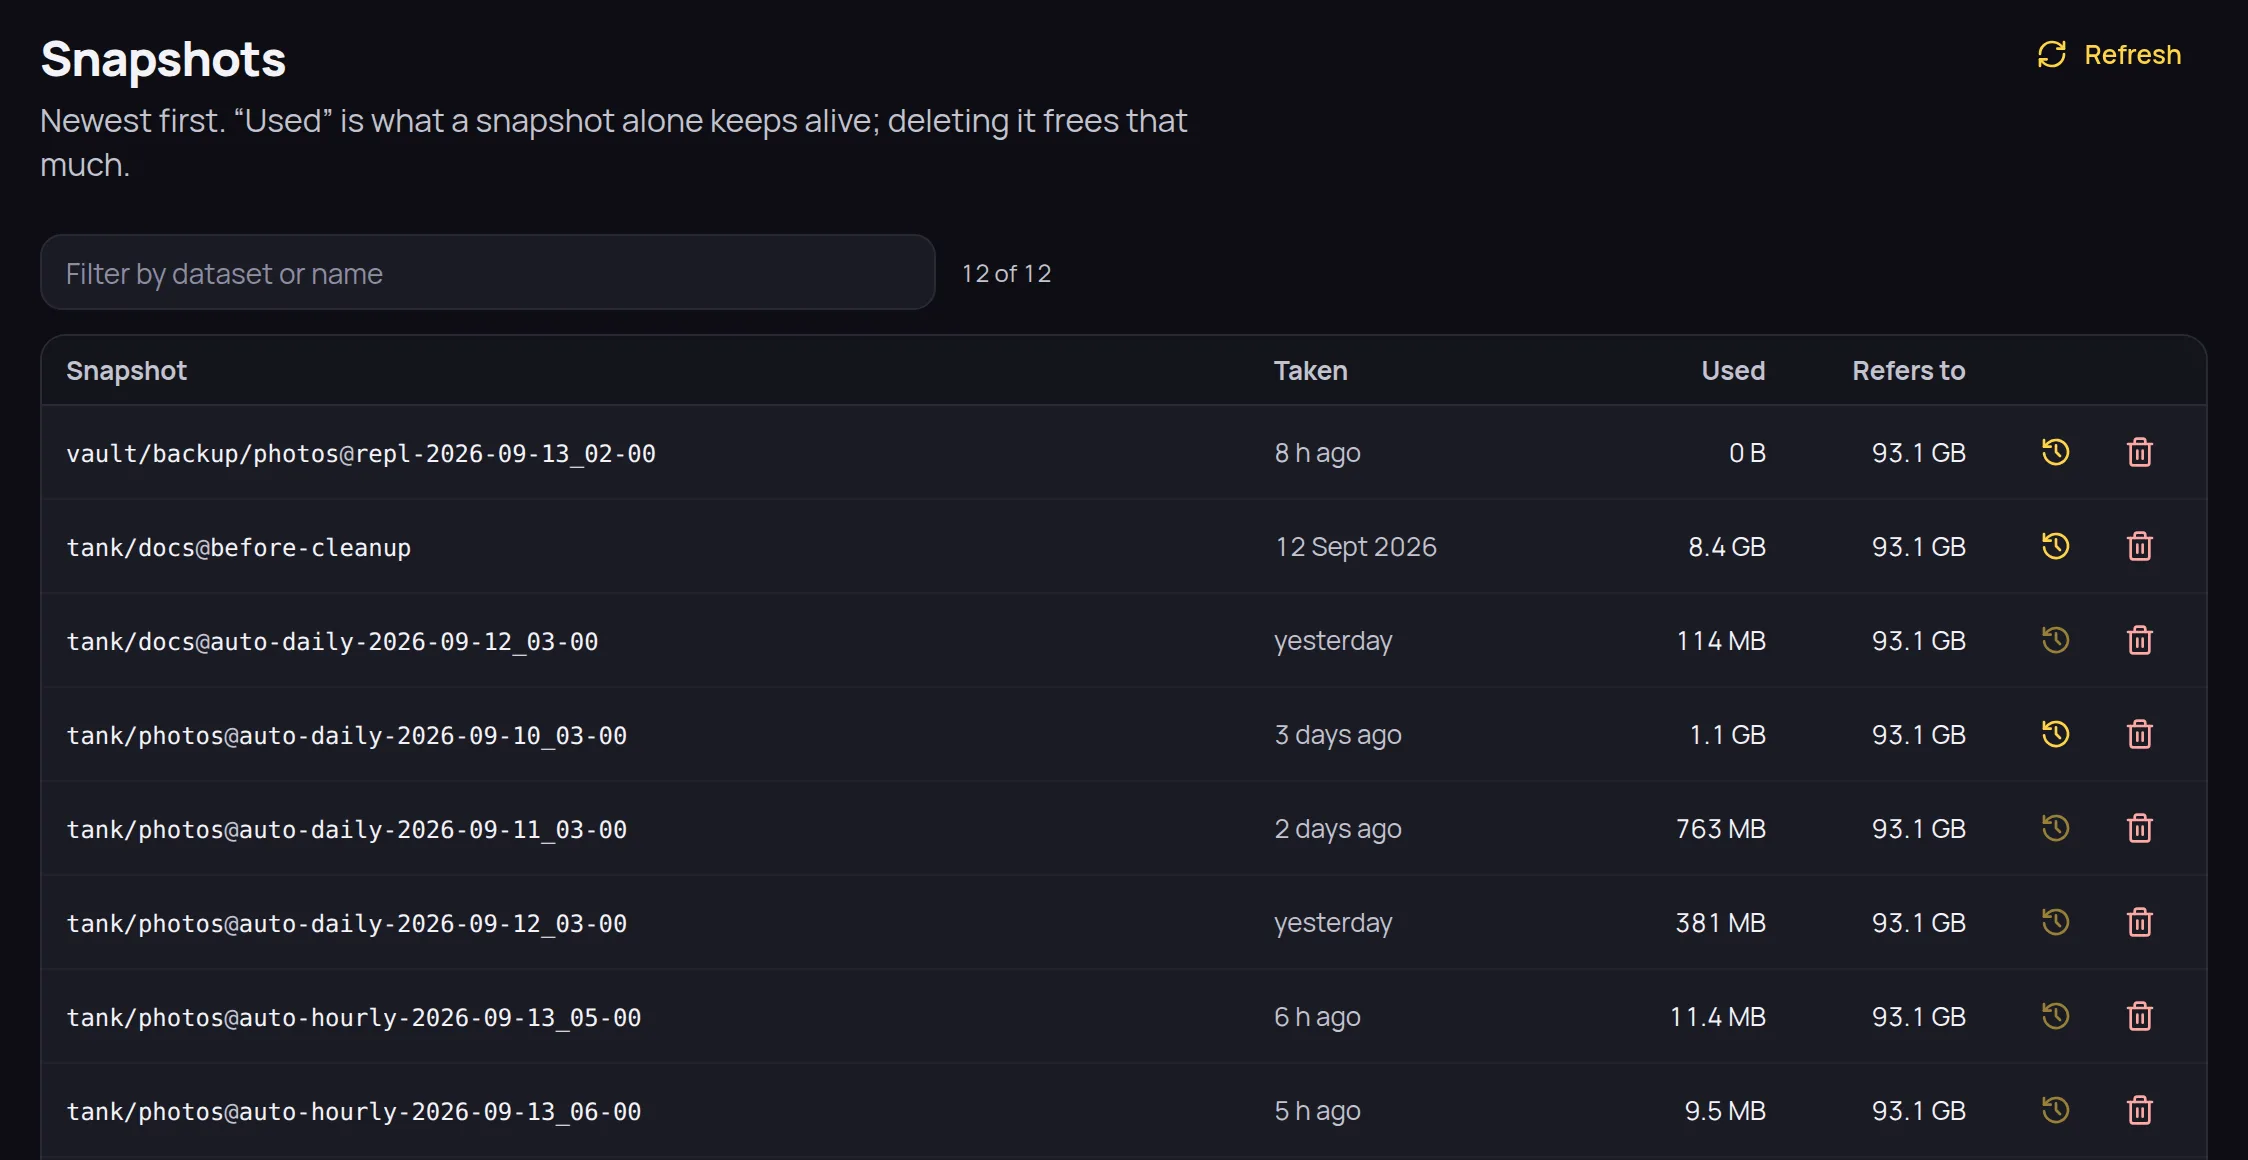Viewport: 2248px width, 1160px height.
Task: Click the Taken column header
Action: (x=1310, y=371)
